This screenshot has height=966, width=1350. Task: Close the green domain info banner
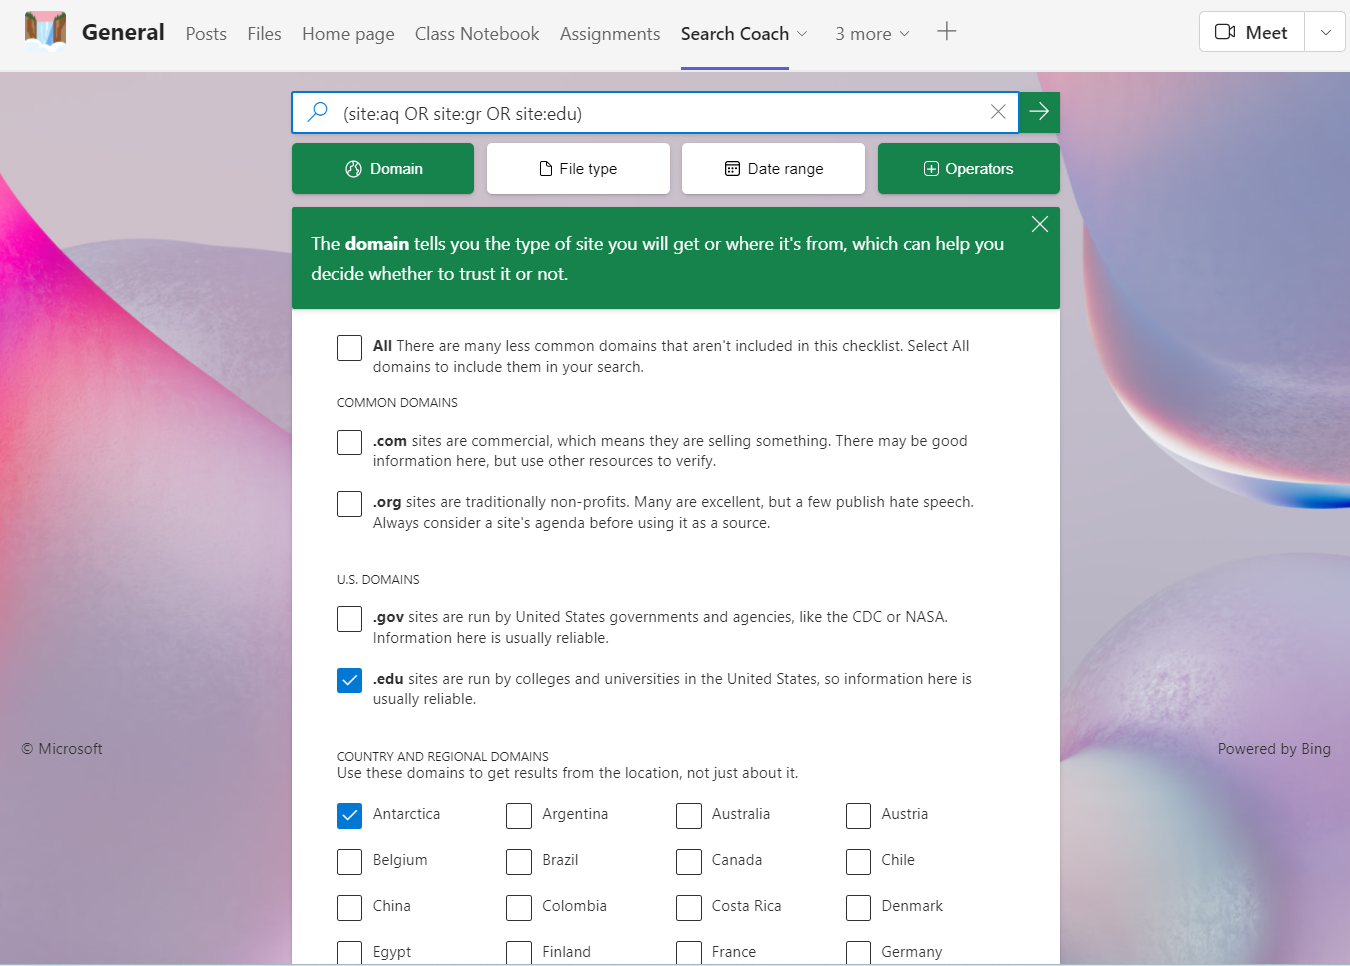point(1039,225)
